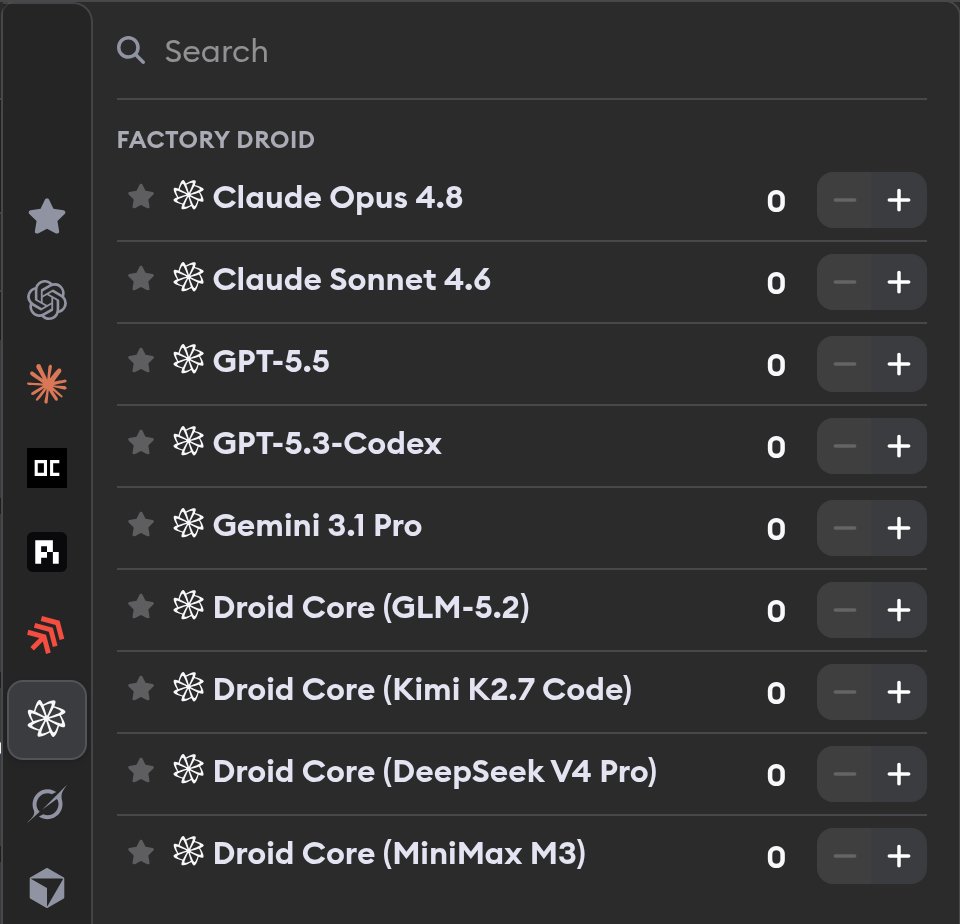Increase Gemini 3.1 Pro count

(899, 528)
